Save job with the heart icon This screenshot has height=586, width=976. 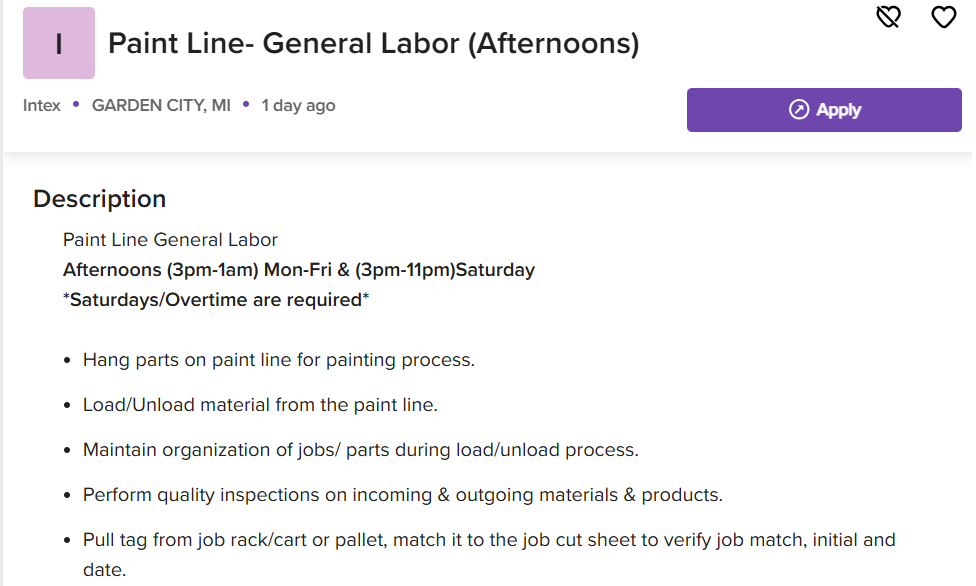(944, 17)
